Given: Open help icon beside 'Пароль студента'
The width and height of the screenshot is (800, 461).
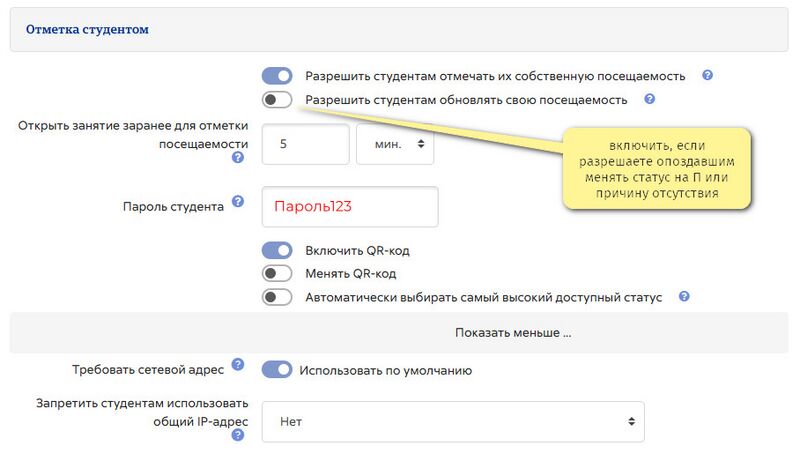Looking at the screenshot, I should click(x=238, y=201).
